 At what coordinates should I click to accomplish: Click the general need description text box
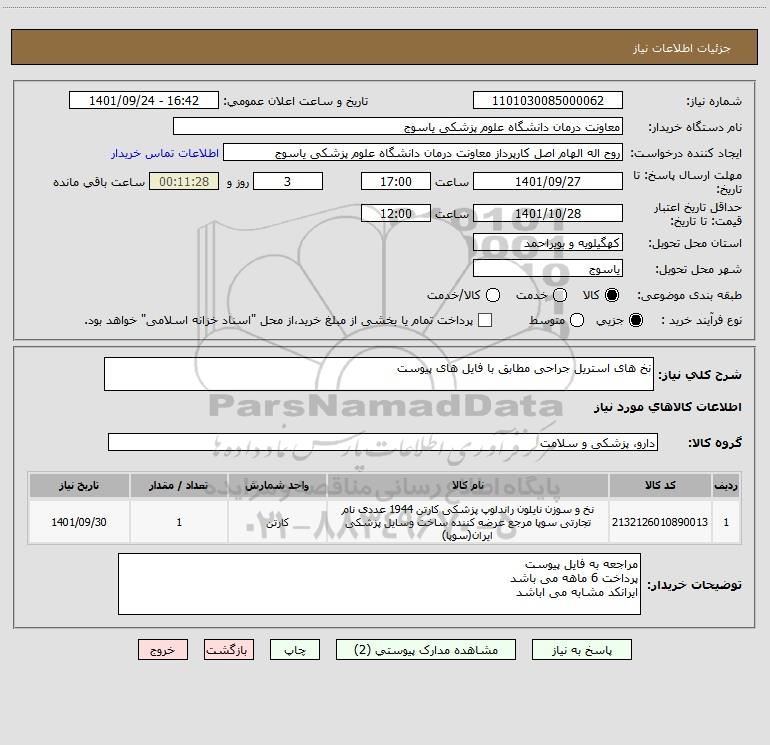click(x=379, y=374)
